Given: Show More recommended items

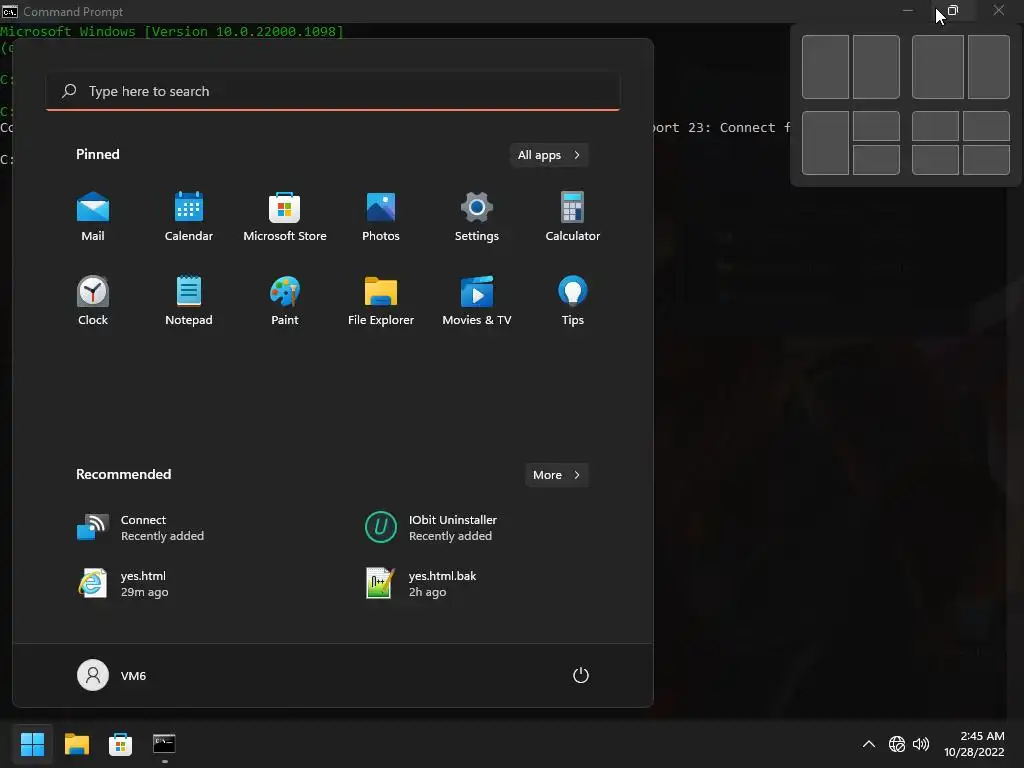Looking at the screenshot, I should click(x=556, y=475).
